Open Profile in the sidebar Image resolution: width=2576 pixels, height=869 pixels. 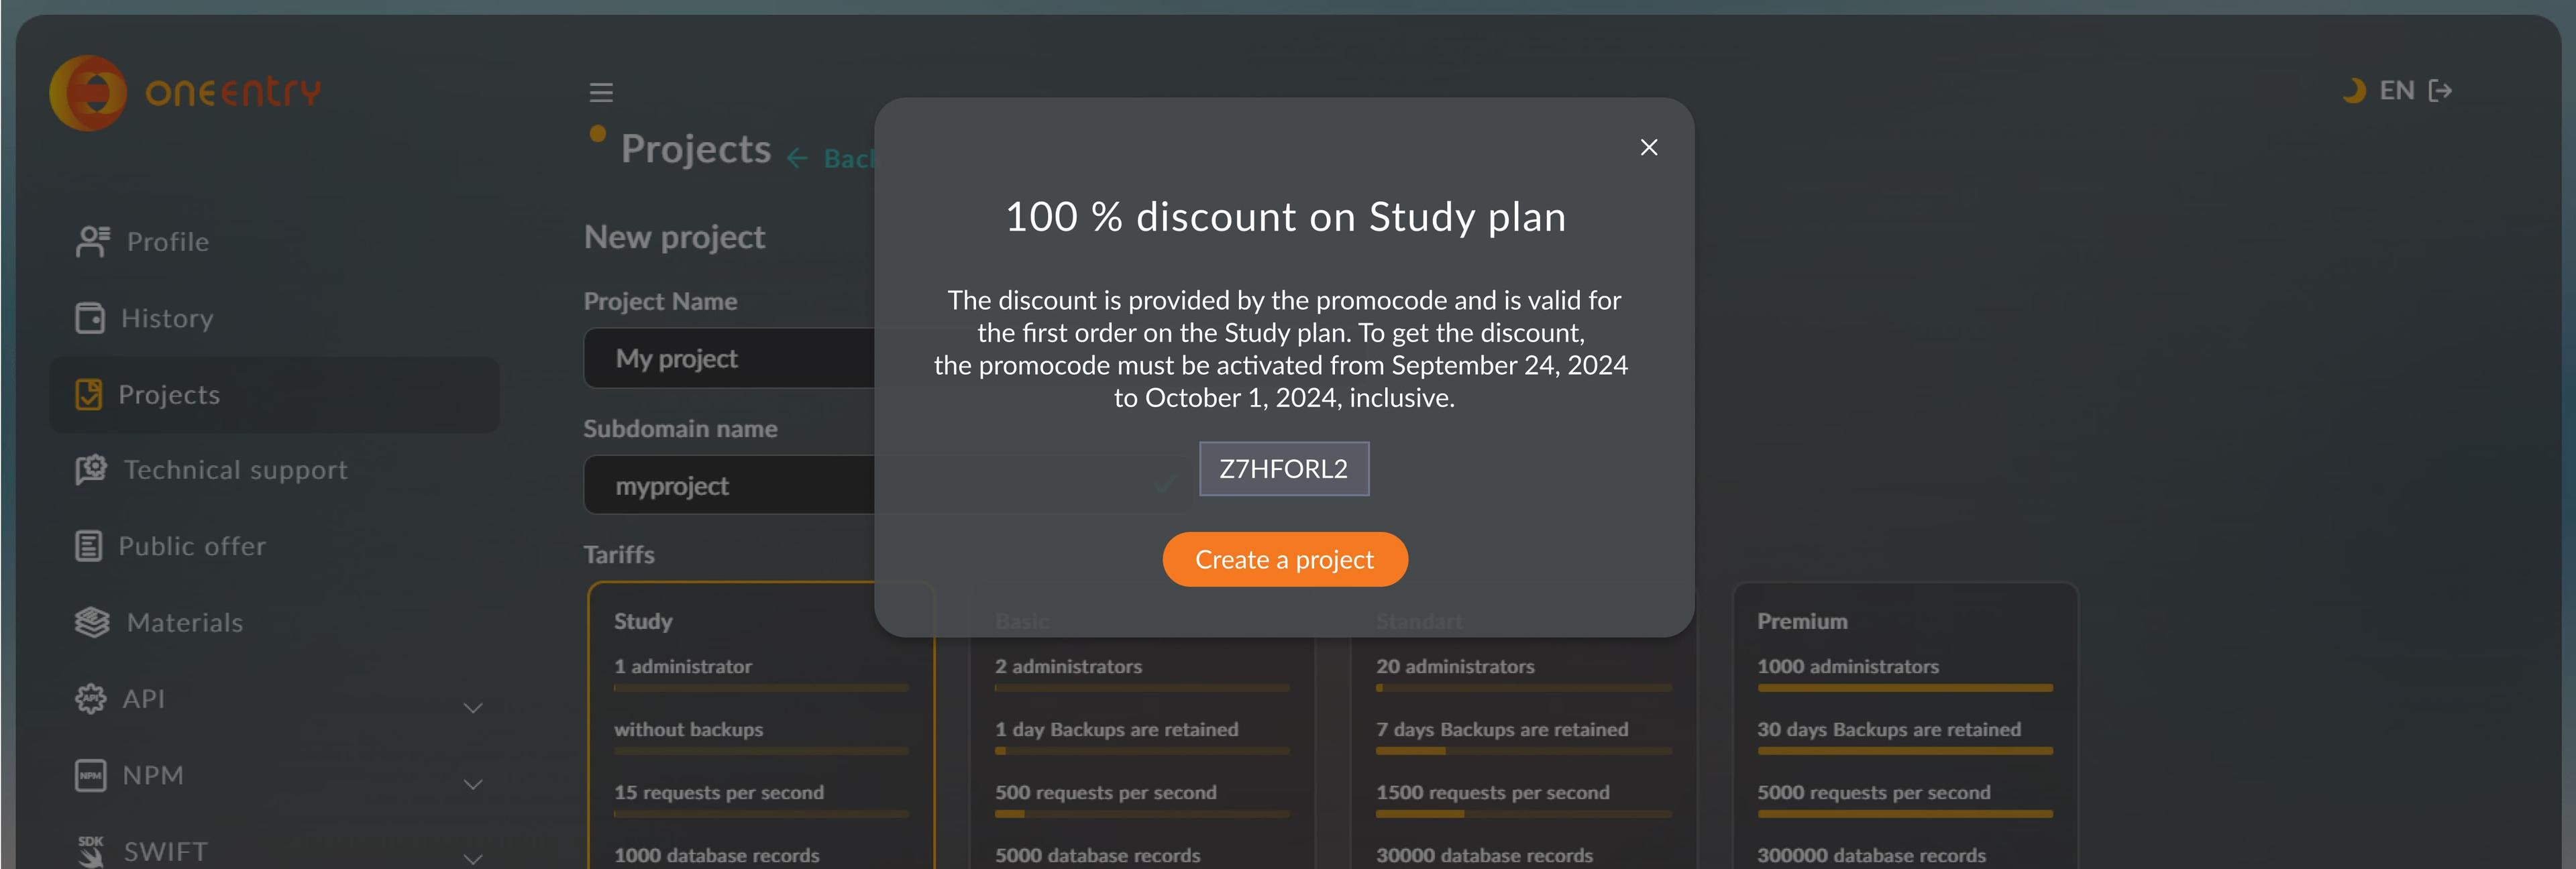click(167, 242)
